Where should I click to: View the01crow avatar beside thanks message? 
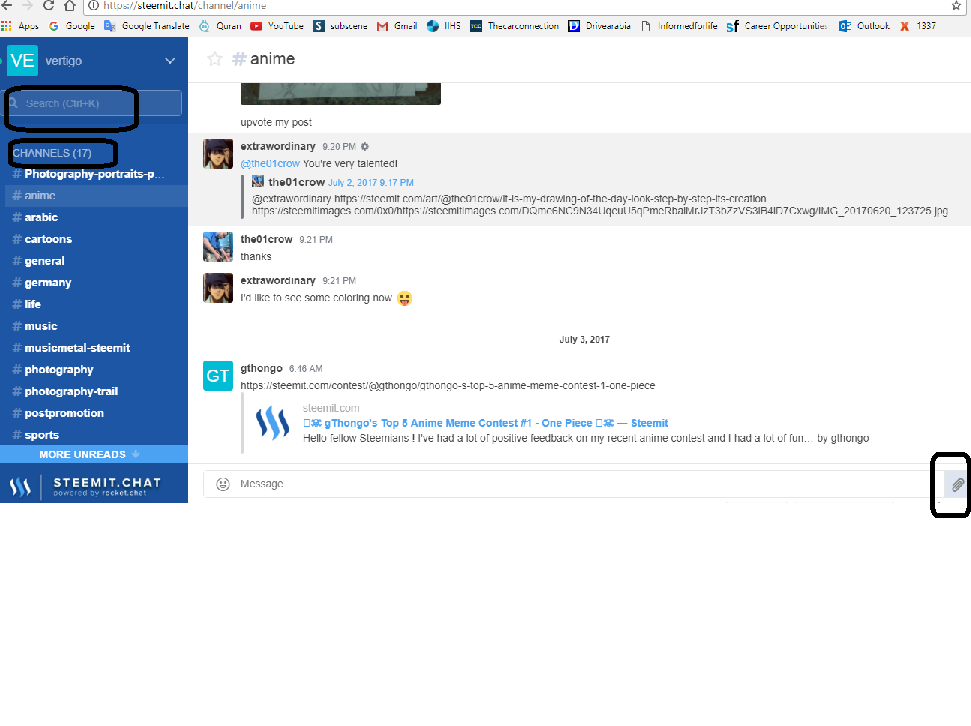pos(218,247)
